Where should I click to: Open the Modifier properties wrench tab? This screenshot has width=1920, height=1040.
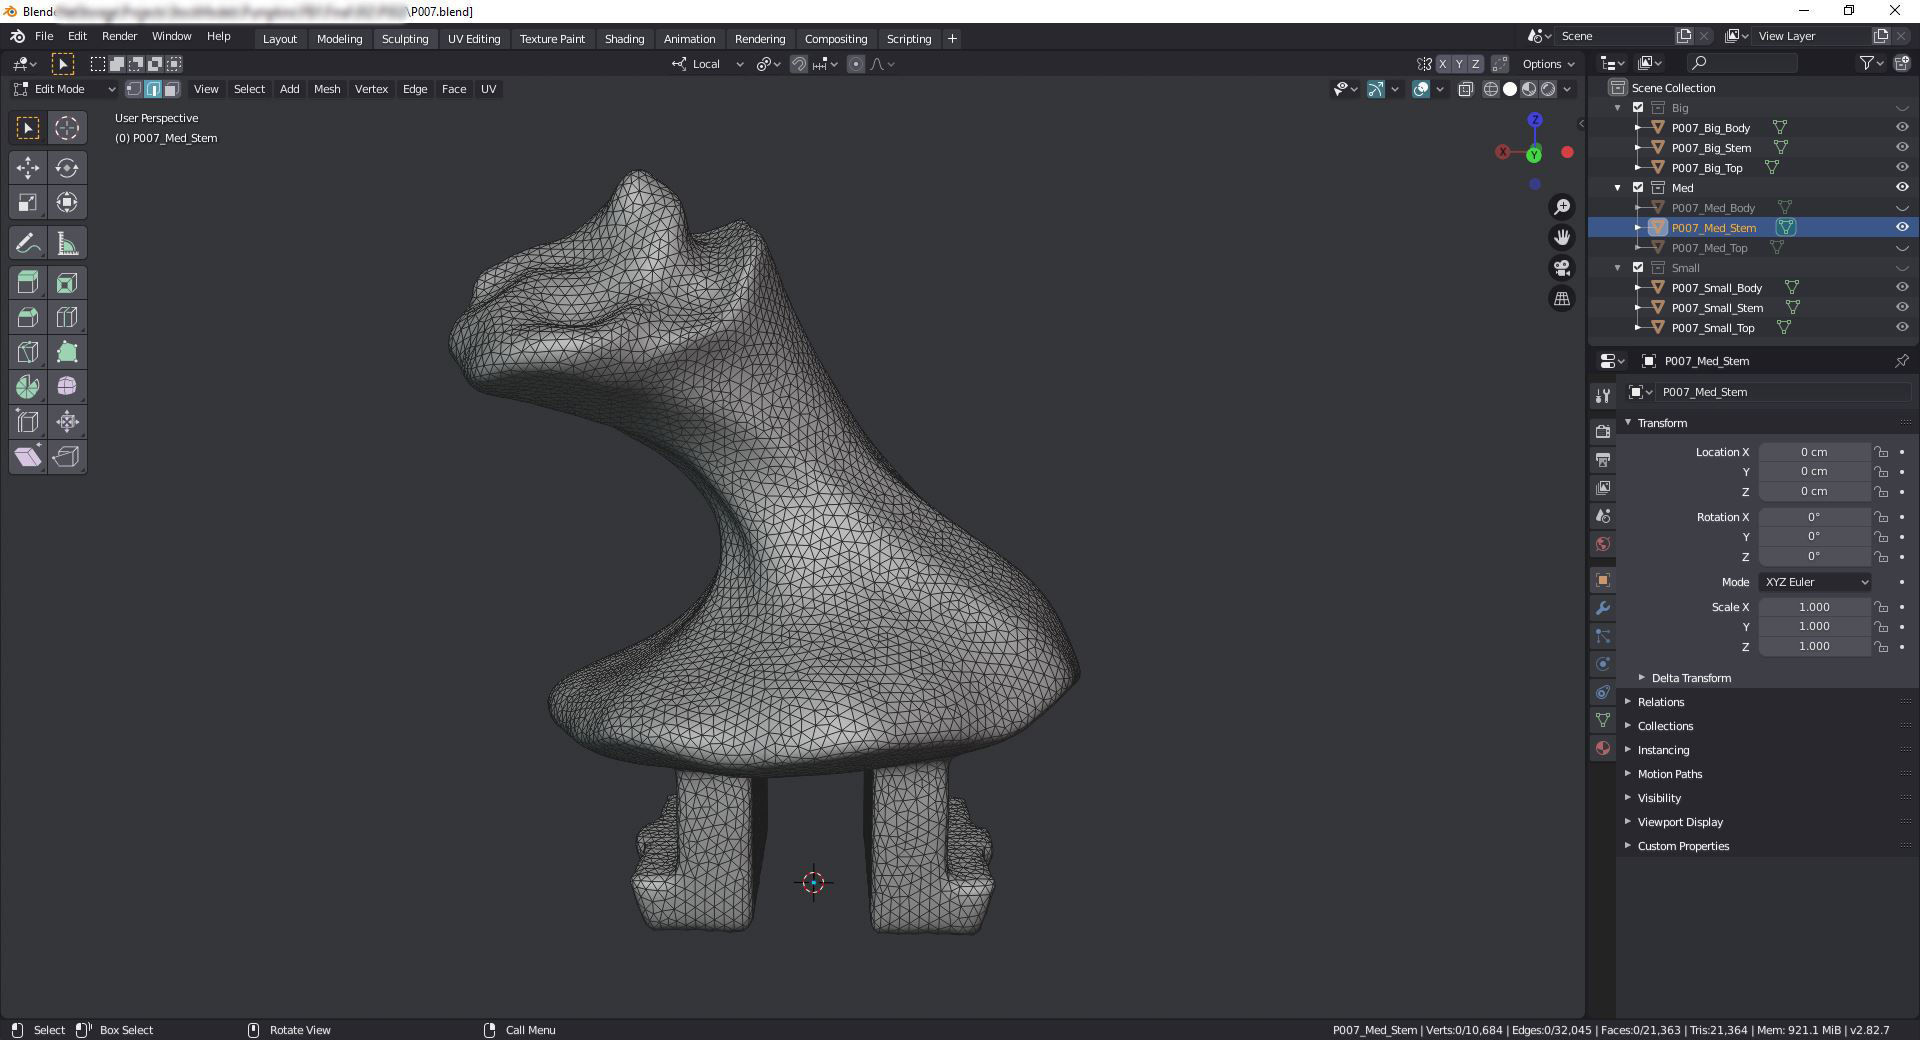pos(1603,608)
